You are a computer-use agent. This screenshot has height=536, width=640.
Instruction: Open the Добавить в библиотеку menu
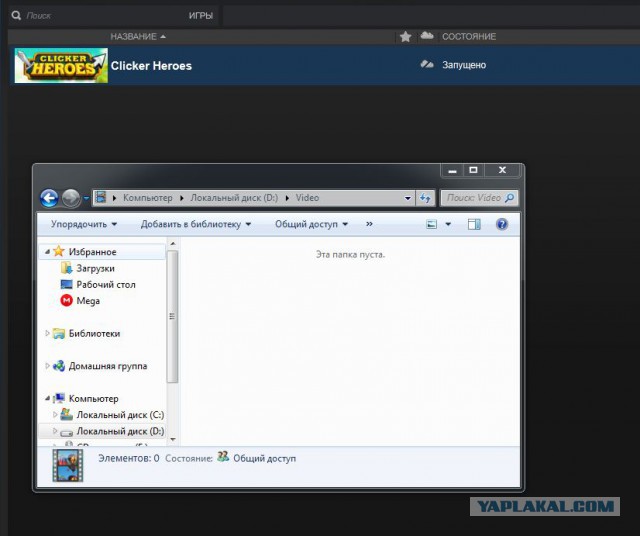(196, 224)
